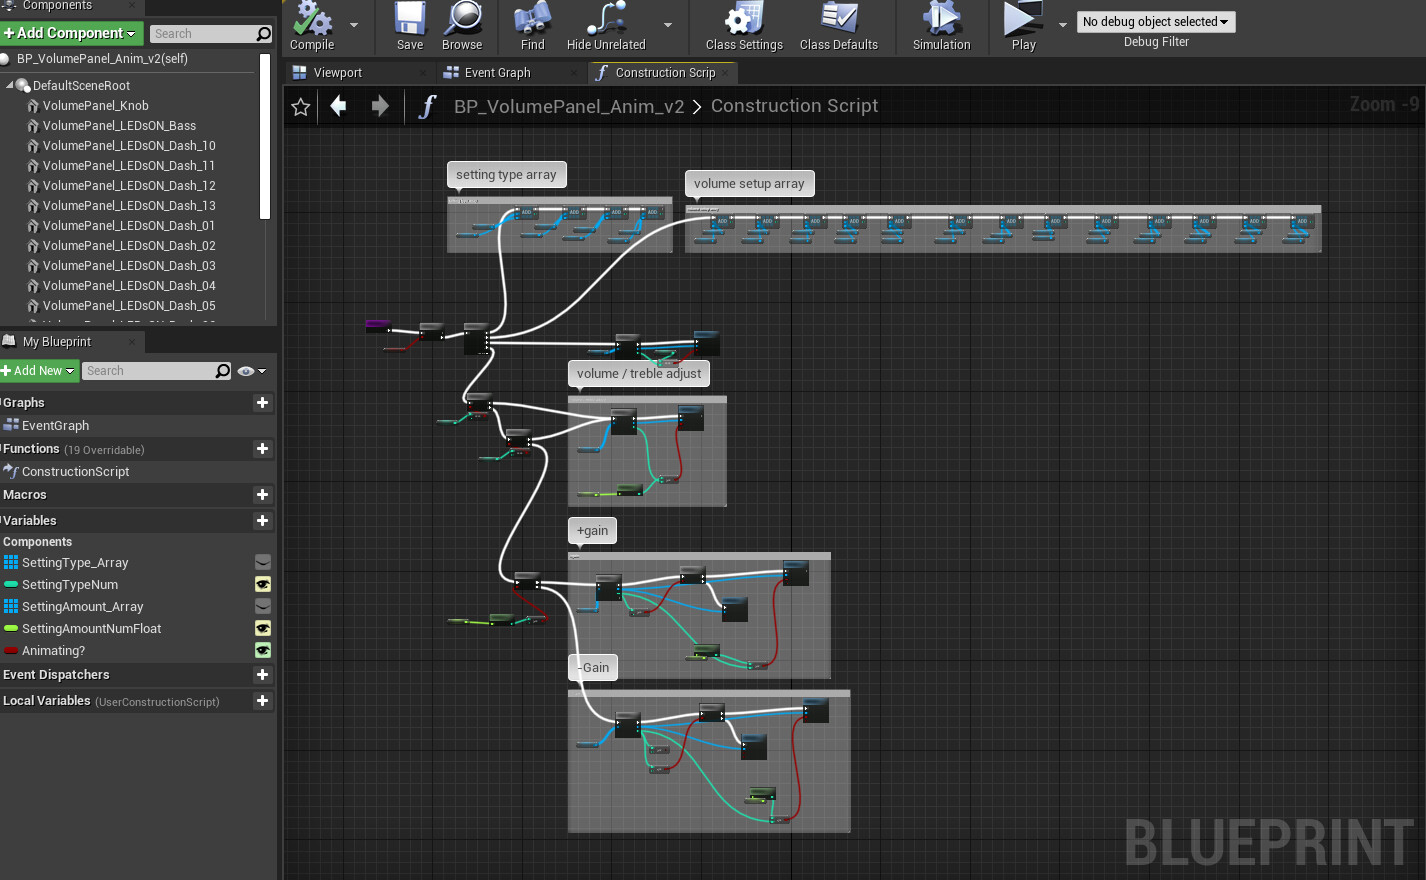Click Construction Script breadcrumb
This screenshot has width=1426, height=880.
794,106
